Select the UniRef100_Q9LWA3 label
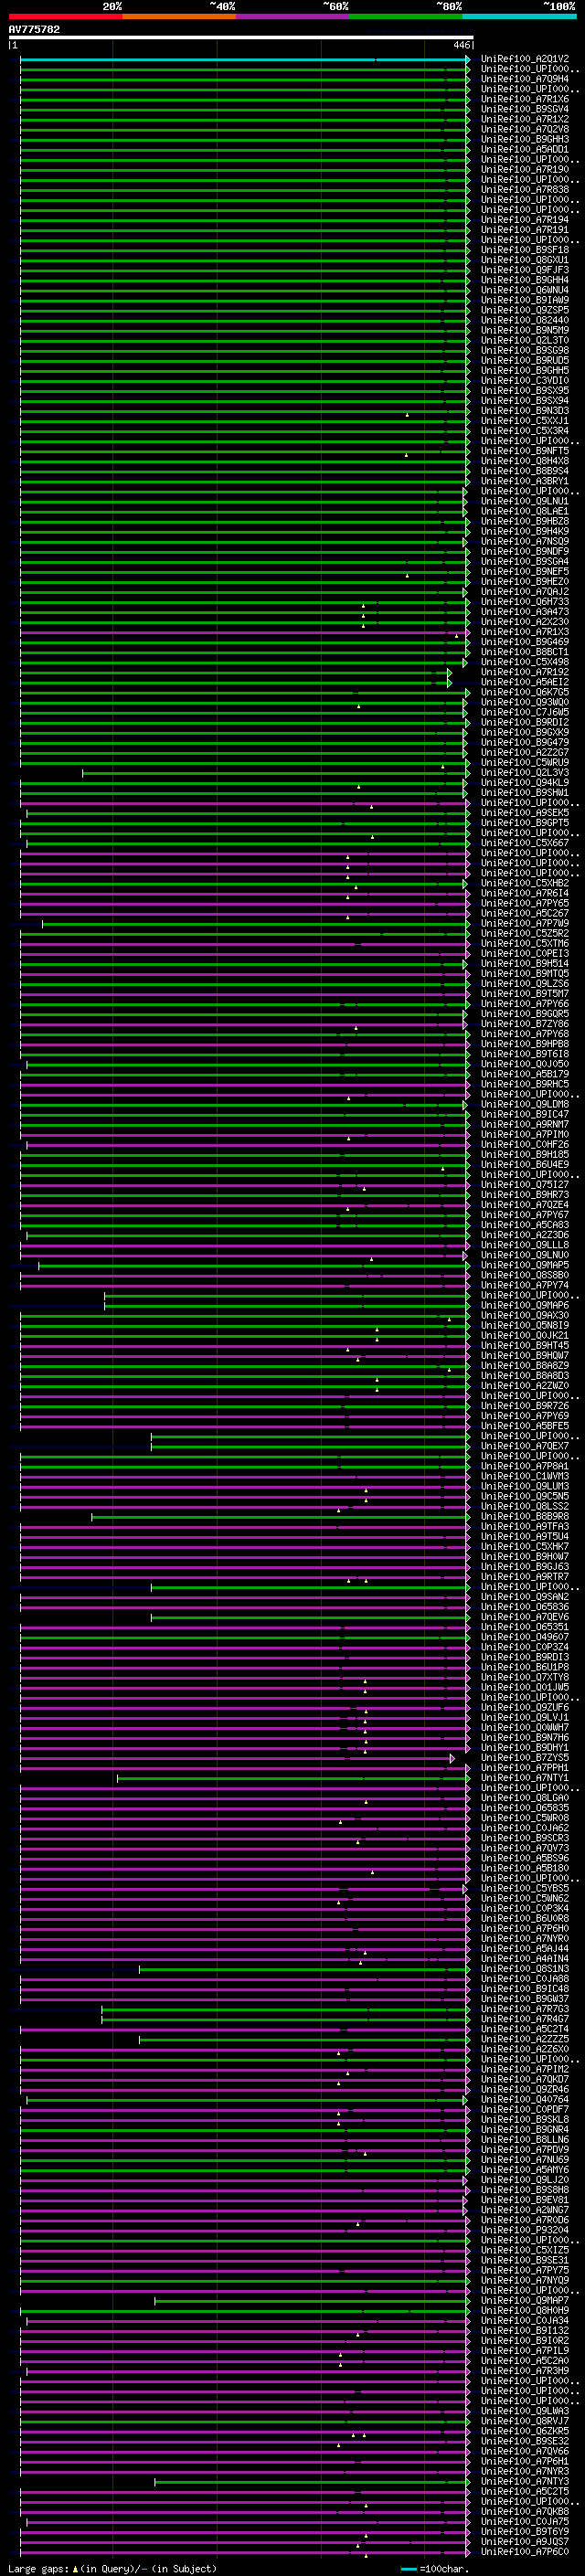585x2576 pixels. click(525, 2411)
